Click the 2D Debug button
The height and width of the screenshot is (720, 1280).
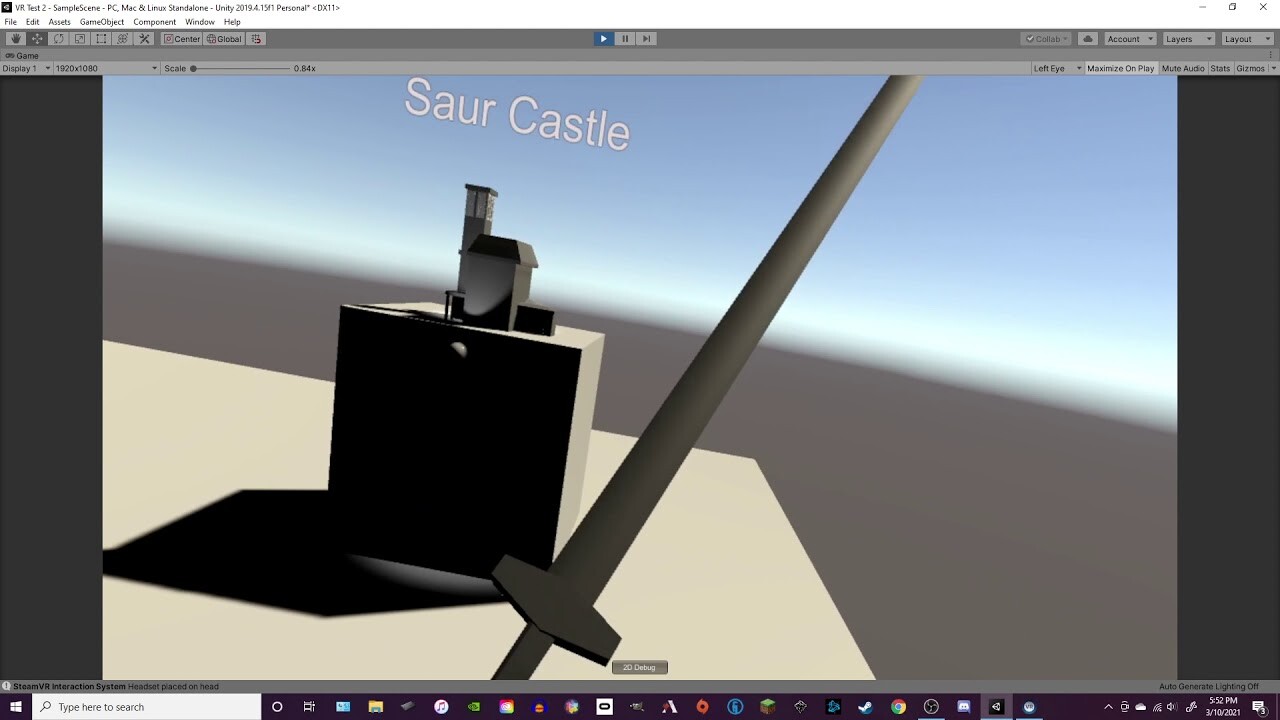tap(639, 667)
